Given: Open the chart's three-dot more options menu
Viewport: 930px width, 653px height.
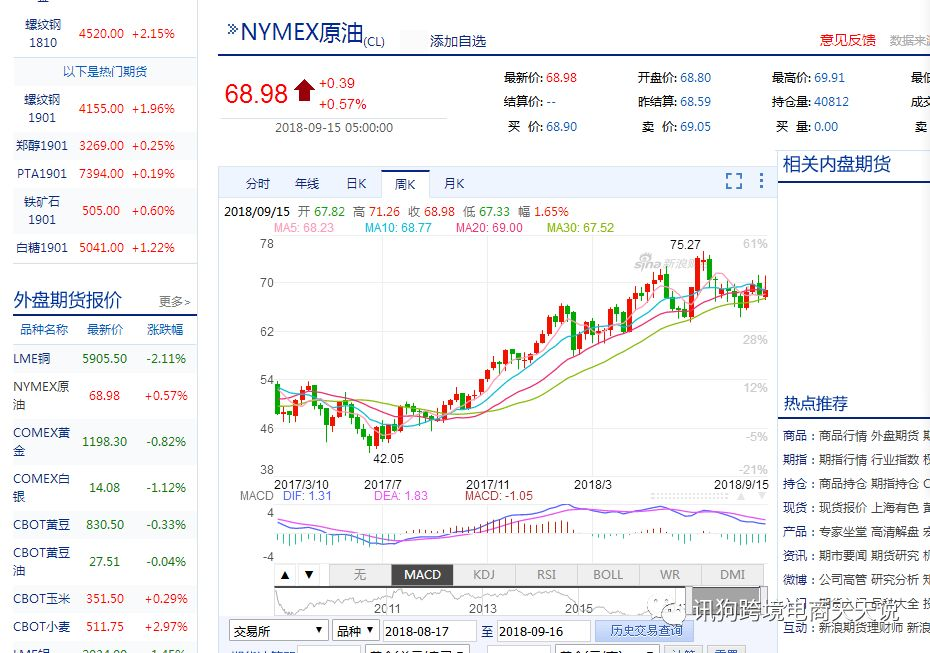Looking at the screenshot, I should click(x=761, y=181).
